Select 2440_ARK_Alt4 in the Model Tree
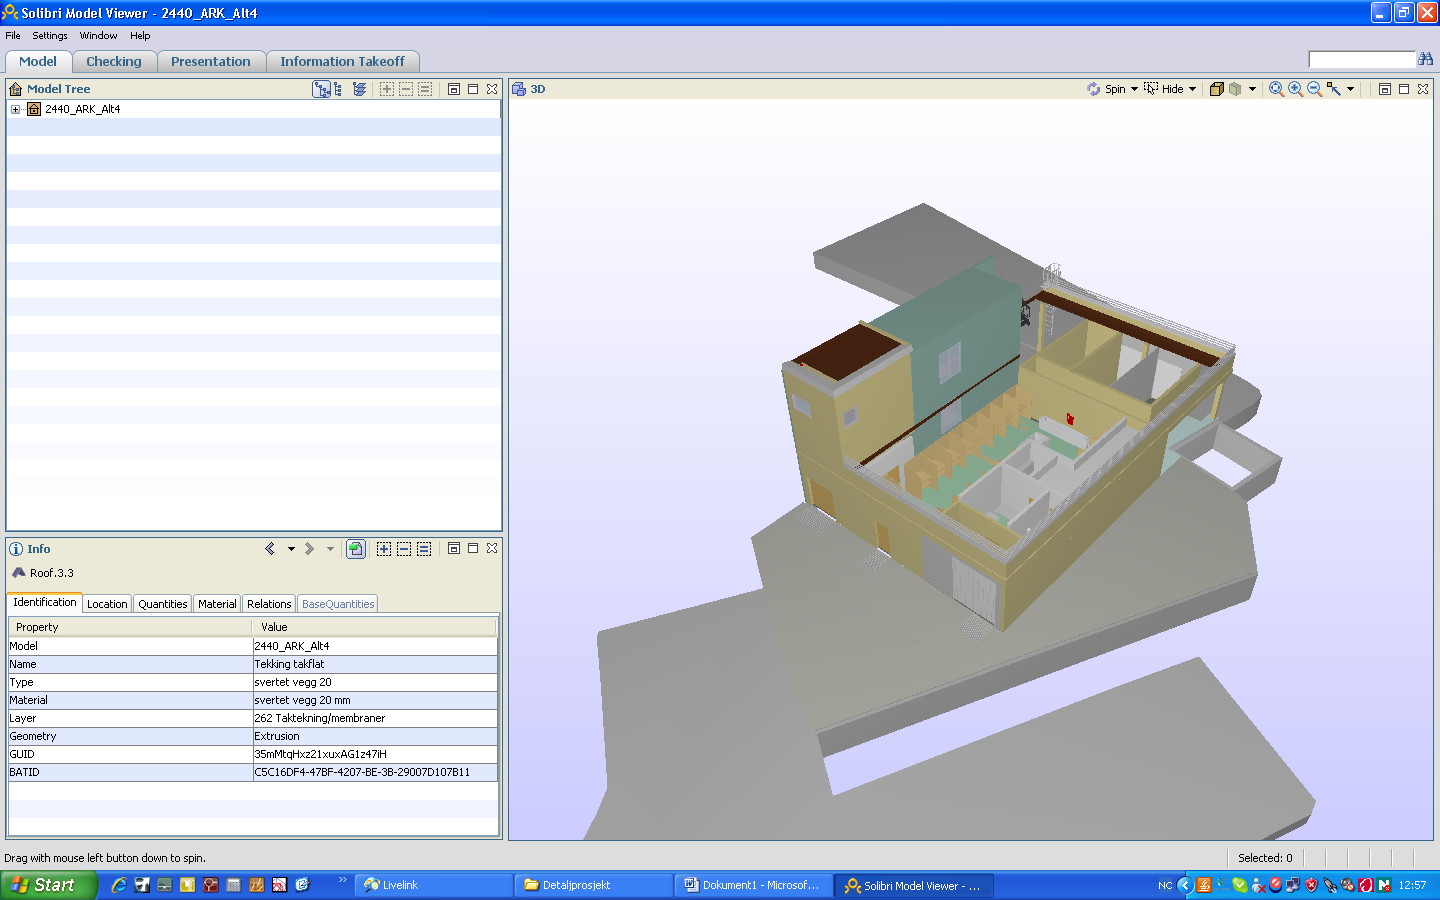This screenshot has width=1440, height=900. tap(82, 109)
